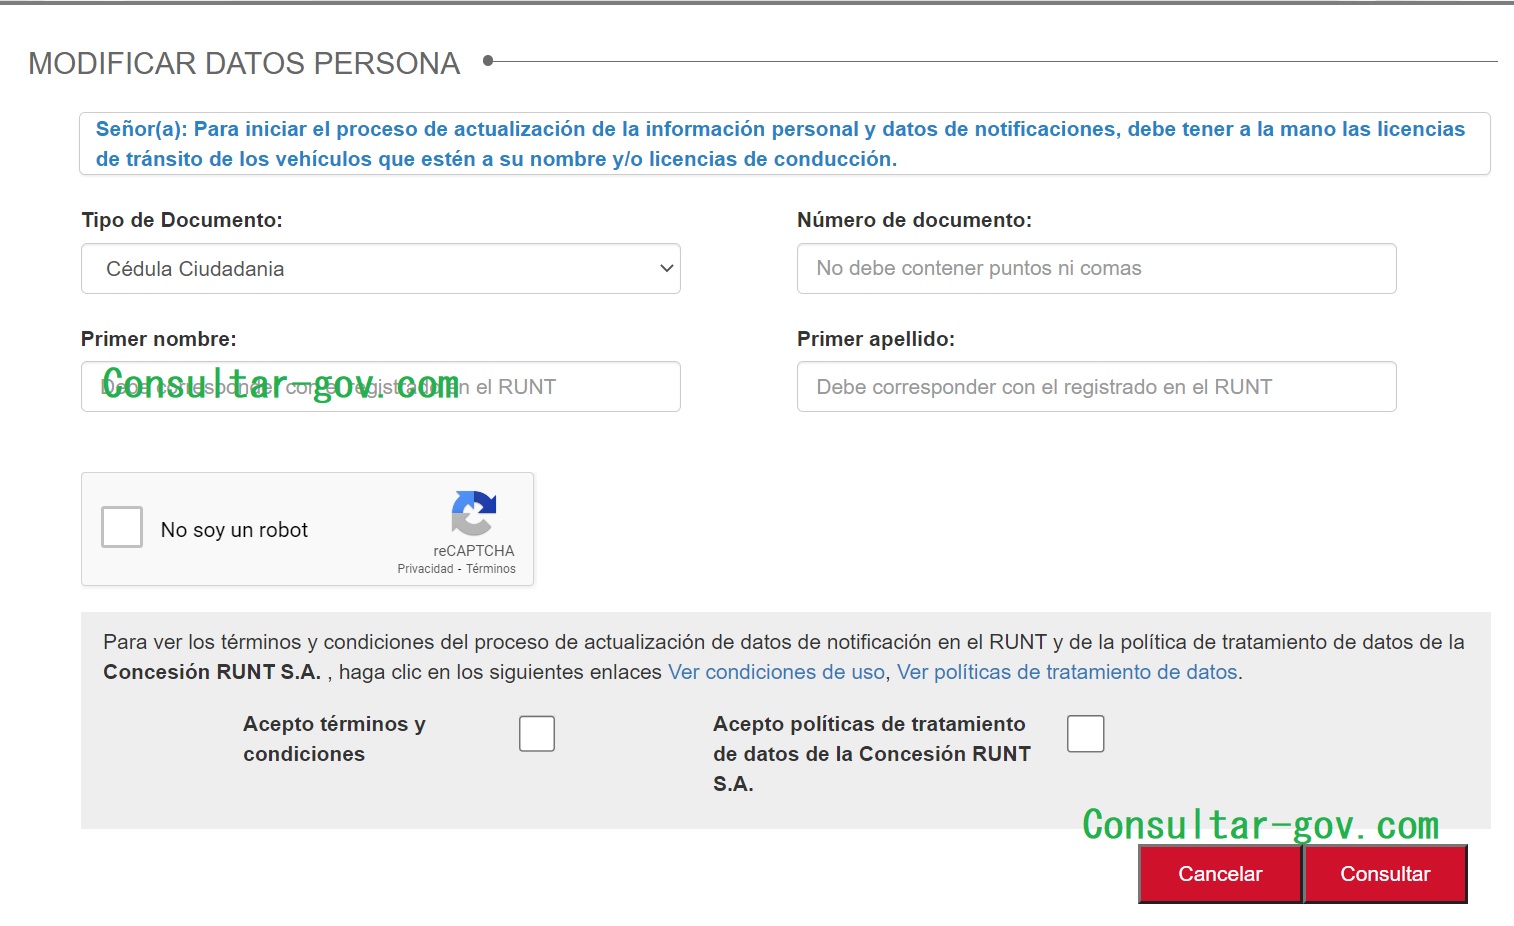Viewport: 1514px width, 926px height.
Task: Select the Primer apellido text box
Action: [1096, 387]
